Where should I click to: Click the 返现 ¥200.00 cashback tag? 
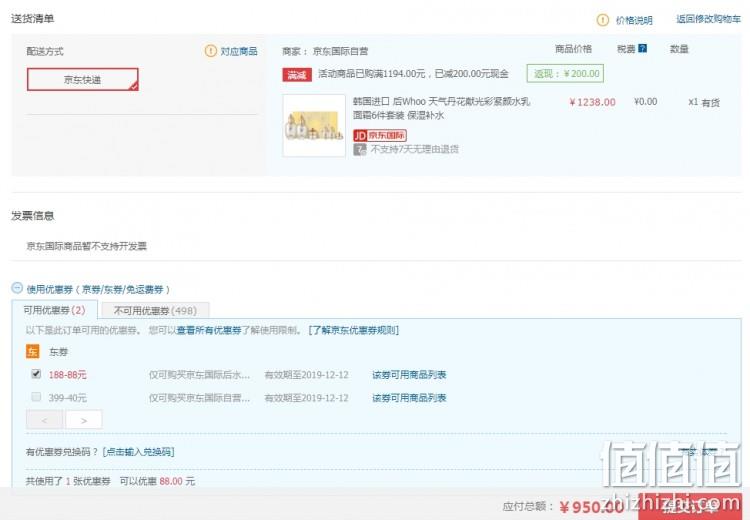565,74
